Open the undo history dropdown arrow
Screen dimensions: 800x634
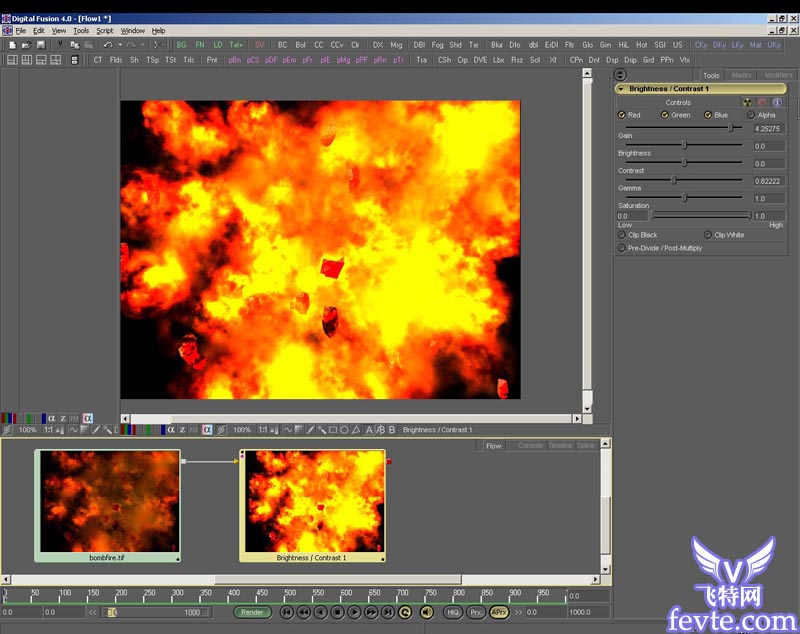[120, 45]
